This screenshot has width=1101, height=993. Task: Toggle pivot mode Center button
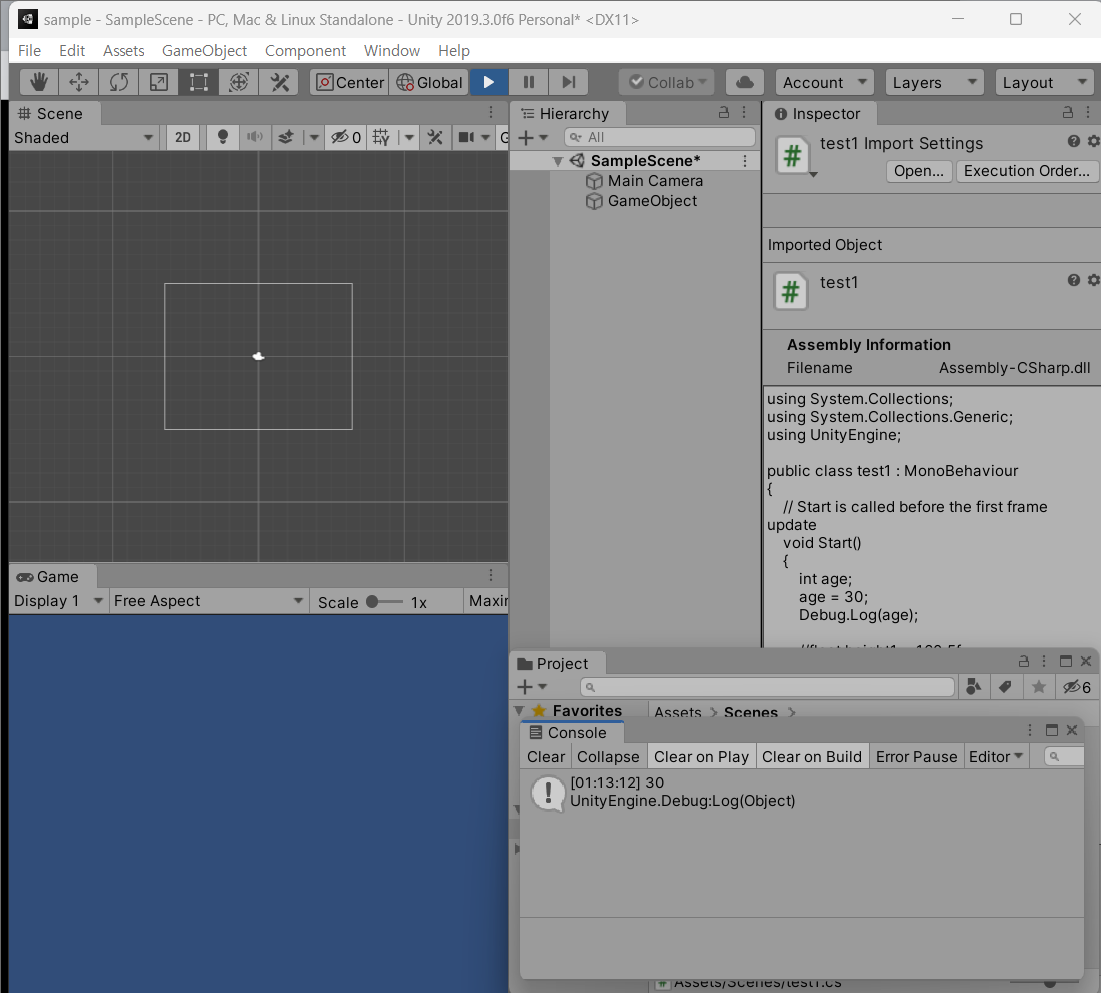pyautogui.click(x=350, y=82)
